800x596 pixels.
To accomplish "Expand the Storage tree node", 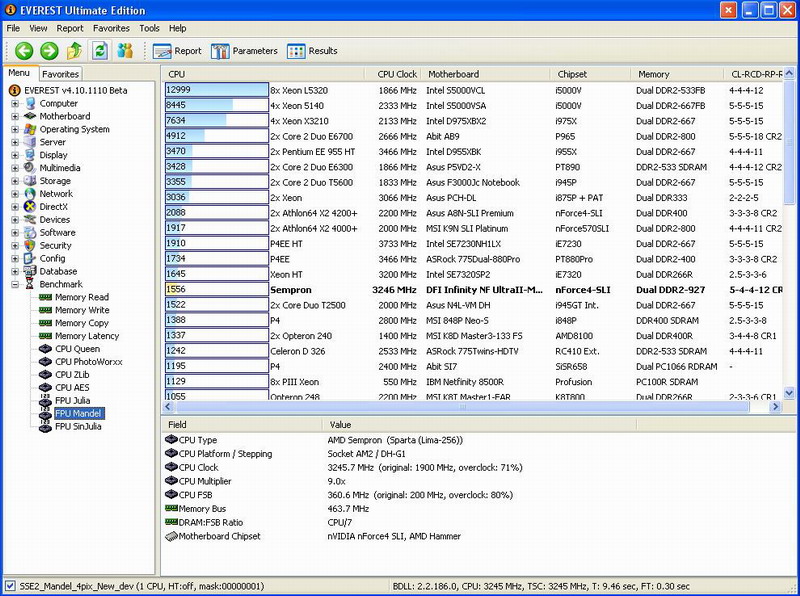I will 15,181.
